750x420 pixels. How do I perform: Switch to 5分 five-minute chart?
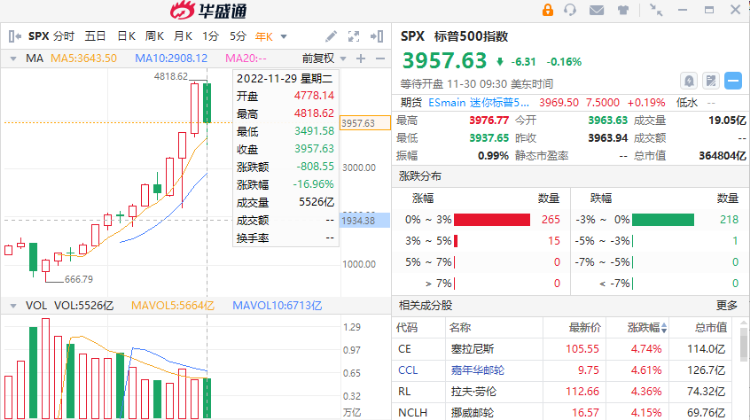coord(238,36)
